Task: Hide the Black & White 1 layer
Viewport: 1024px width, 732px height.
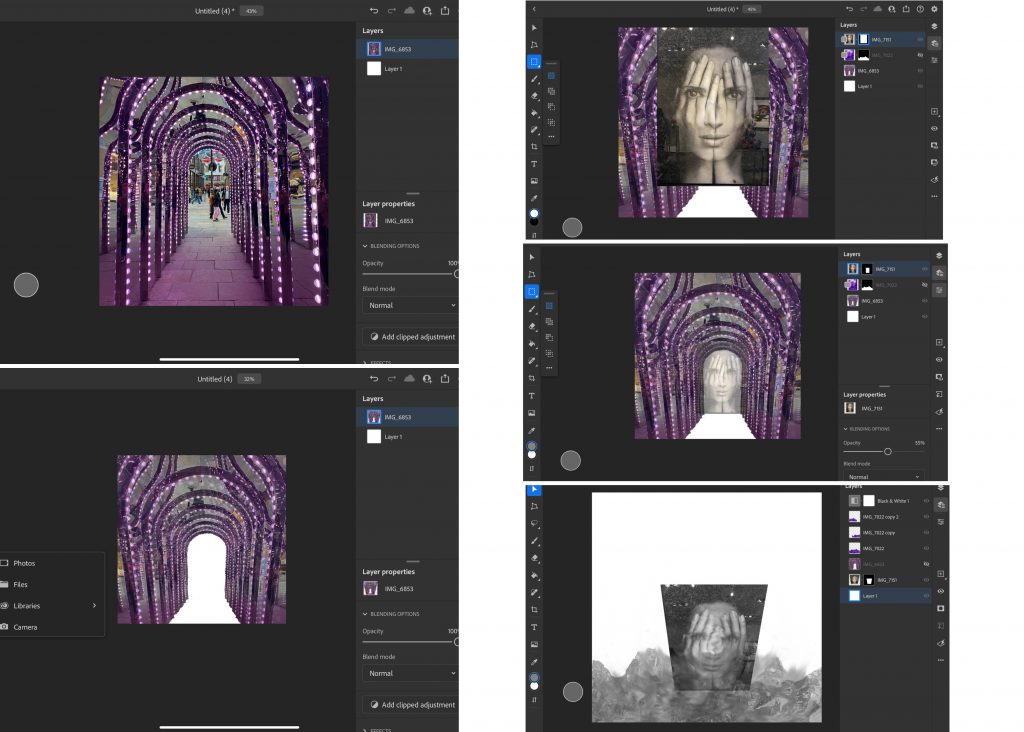Action: coord(926,500)
